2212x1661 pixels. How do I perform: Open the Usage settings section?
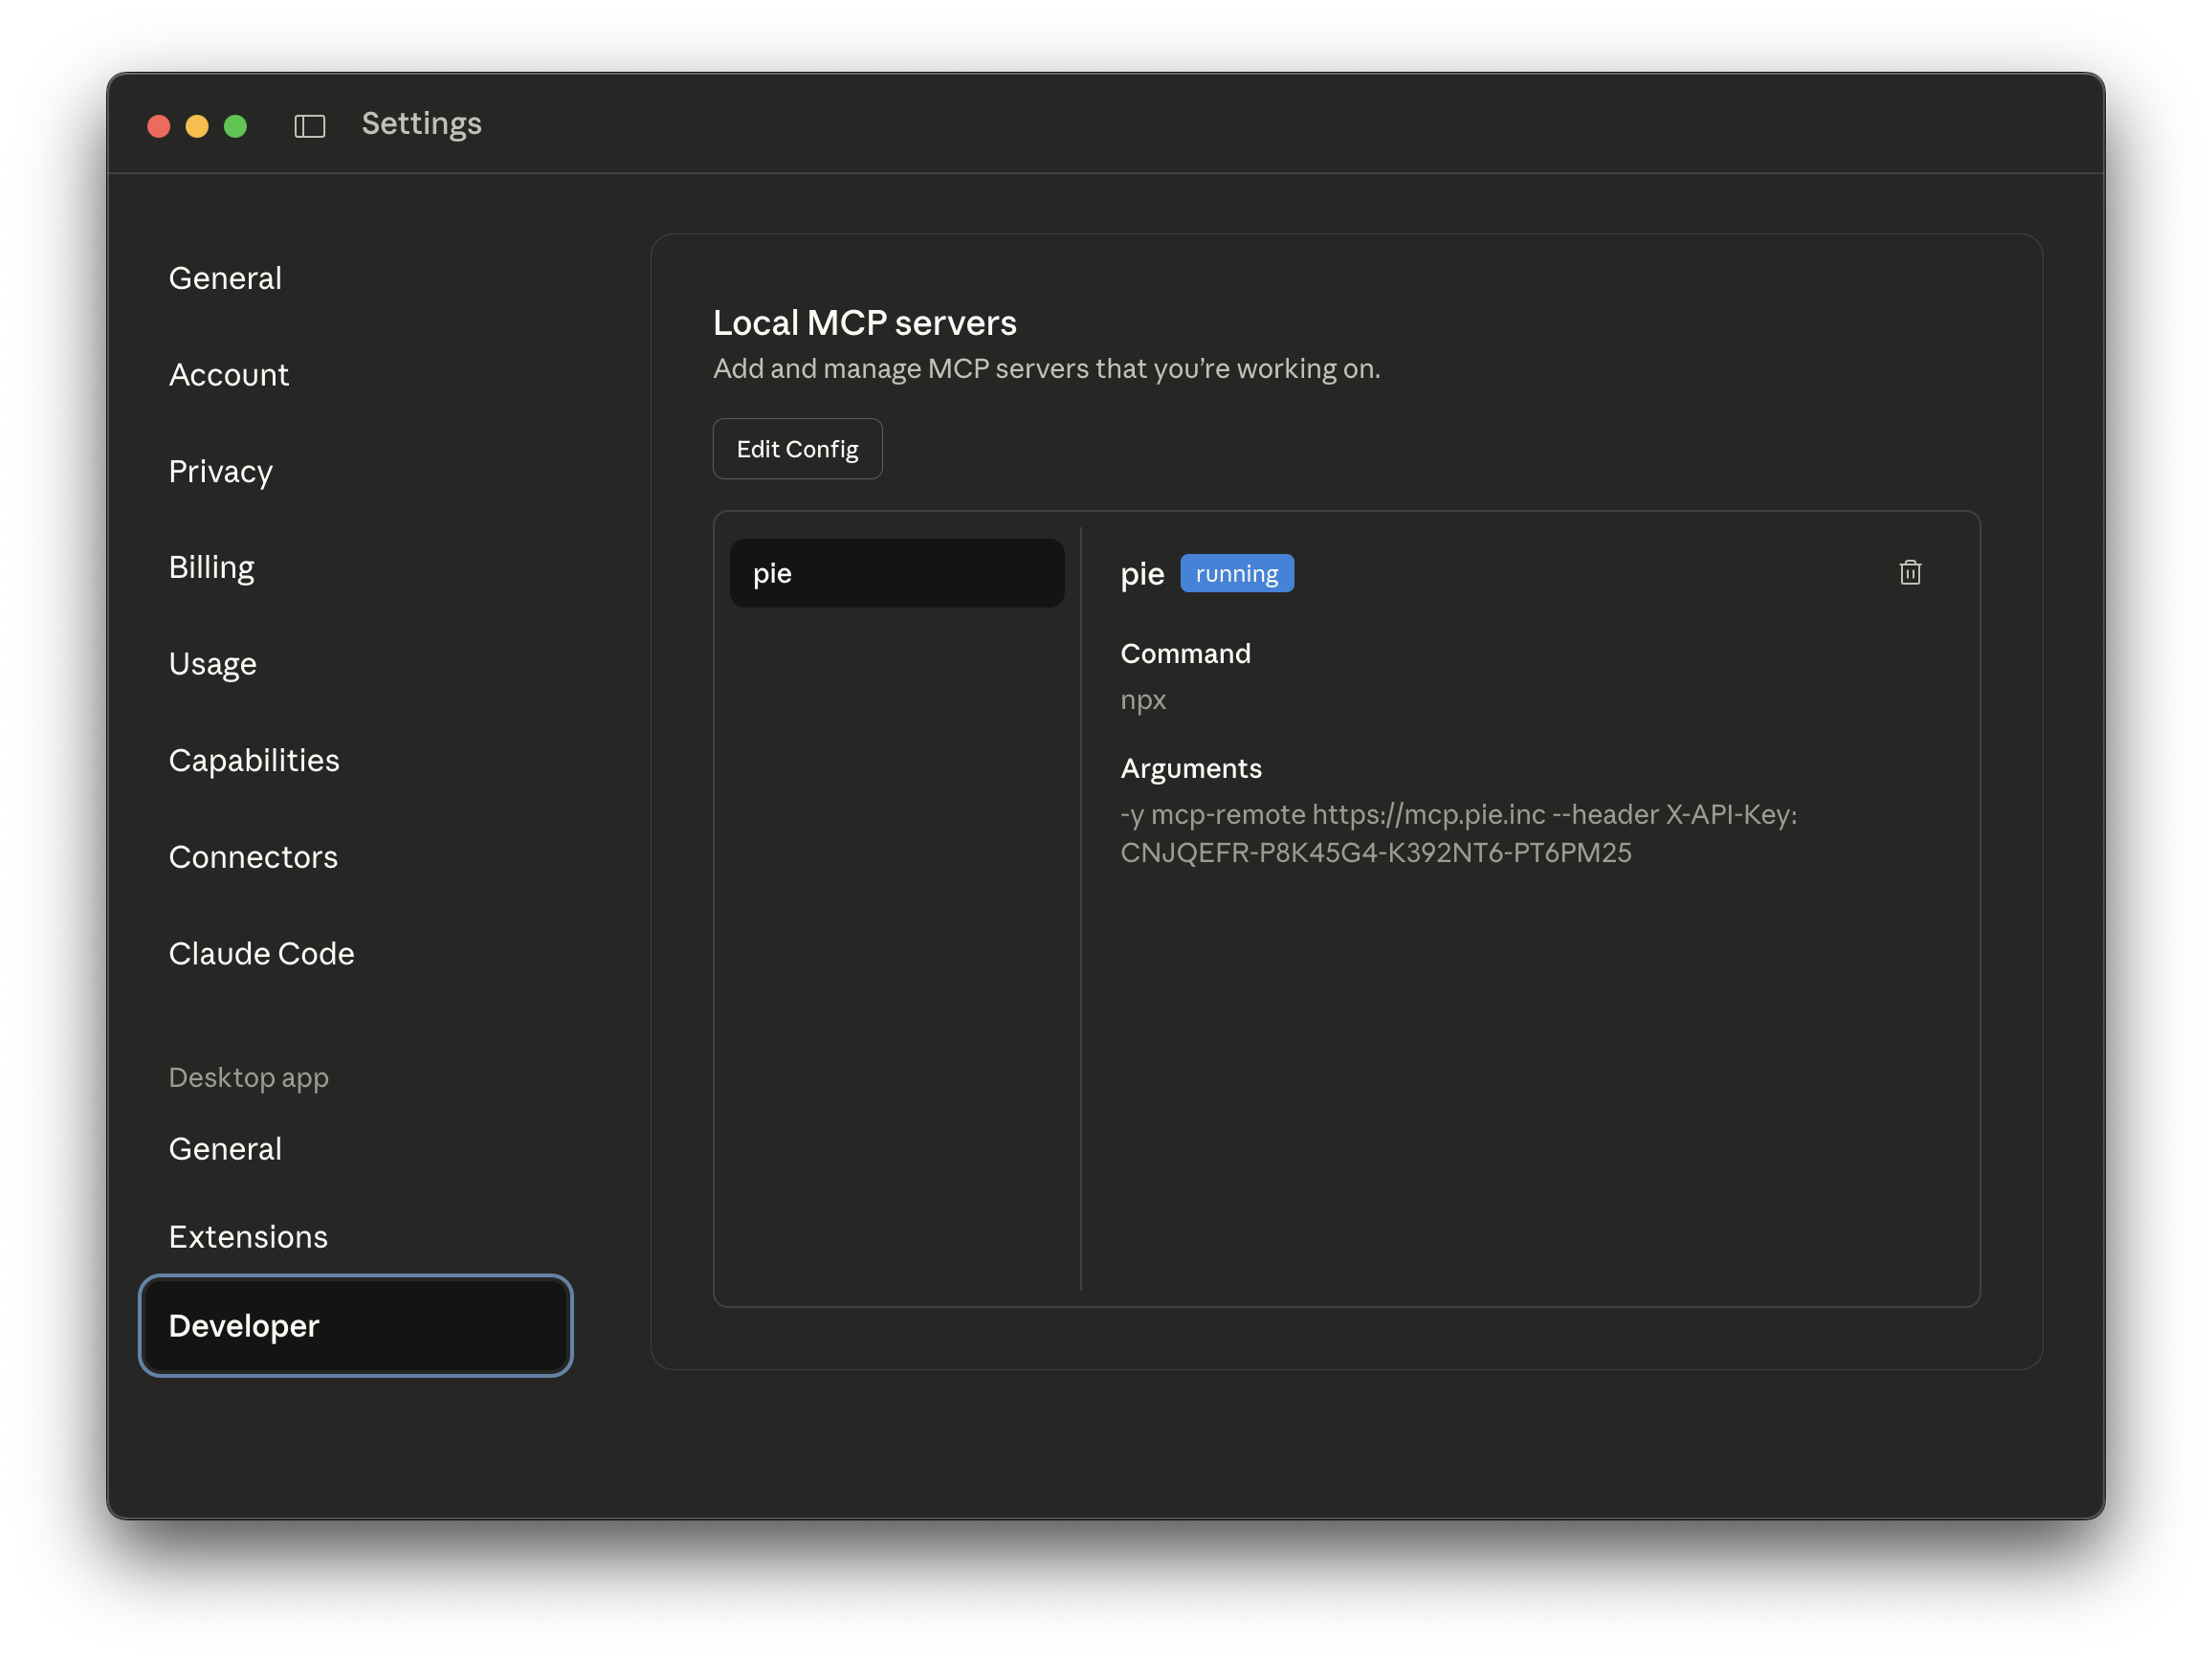pyautogui.click(x=213, y=663)
